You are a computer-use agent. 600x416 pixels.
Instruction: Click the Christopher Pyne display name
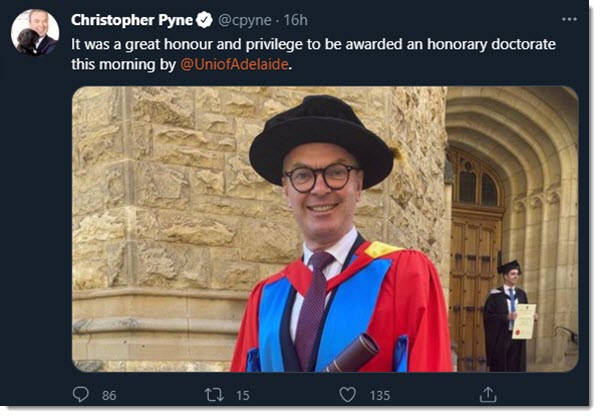(133, 20)
